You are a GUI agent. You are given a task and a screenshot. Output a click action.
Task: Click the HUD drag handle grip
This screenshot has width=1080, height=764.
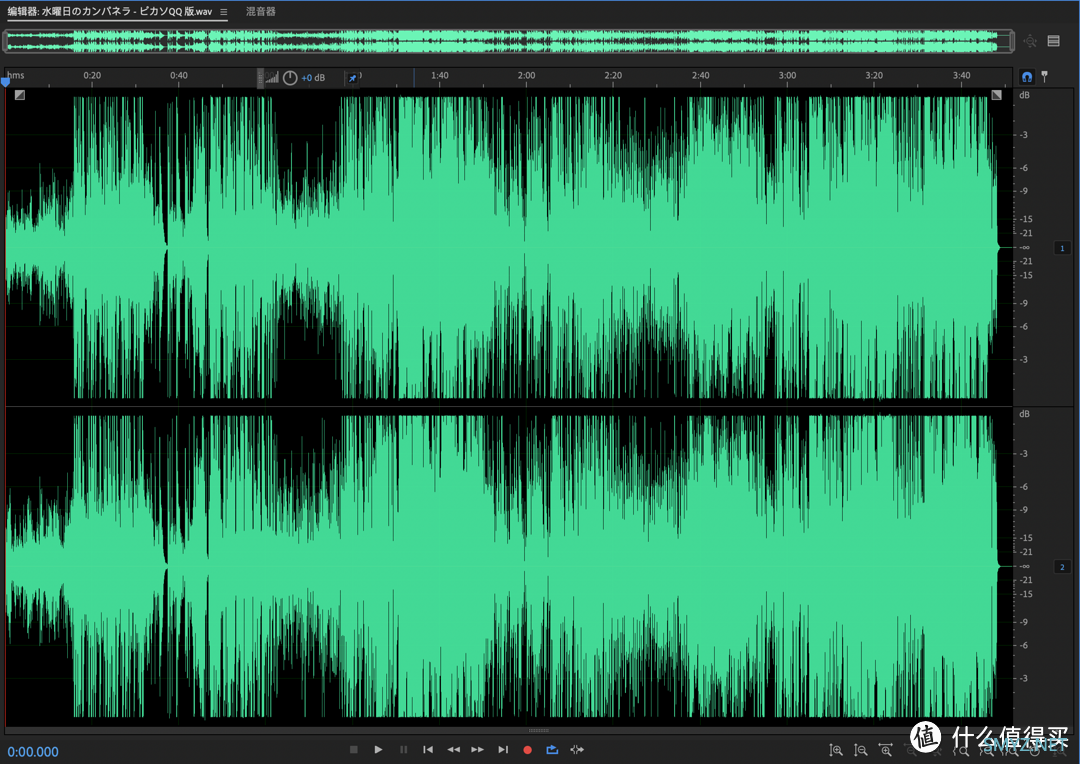[260, 78]
